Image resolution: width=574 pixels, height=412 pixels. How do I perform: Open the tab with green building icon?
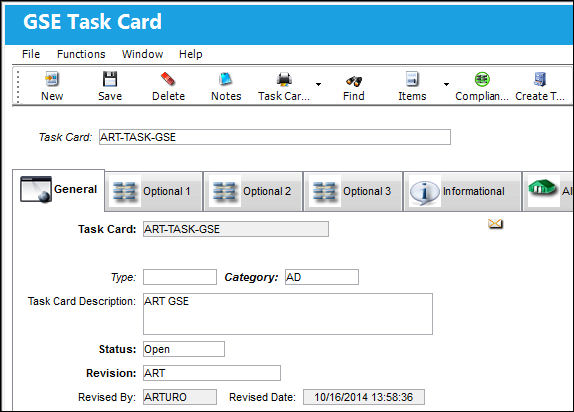coord(548,191)
